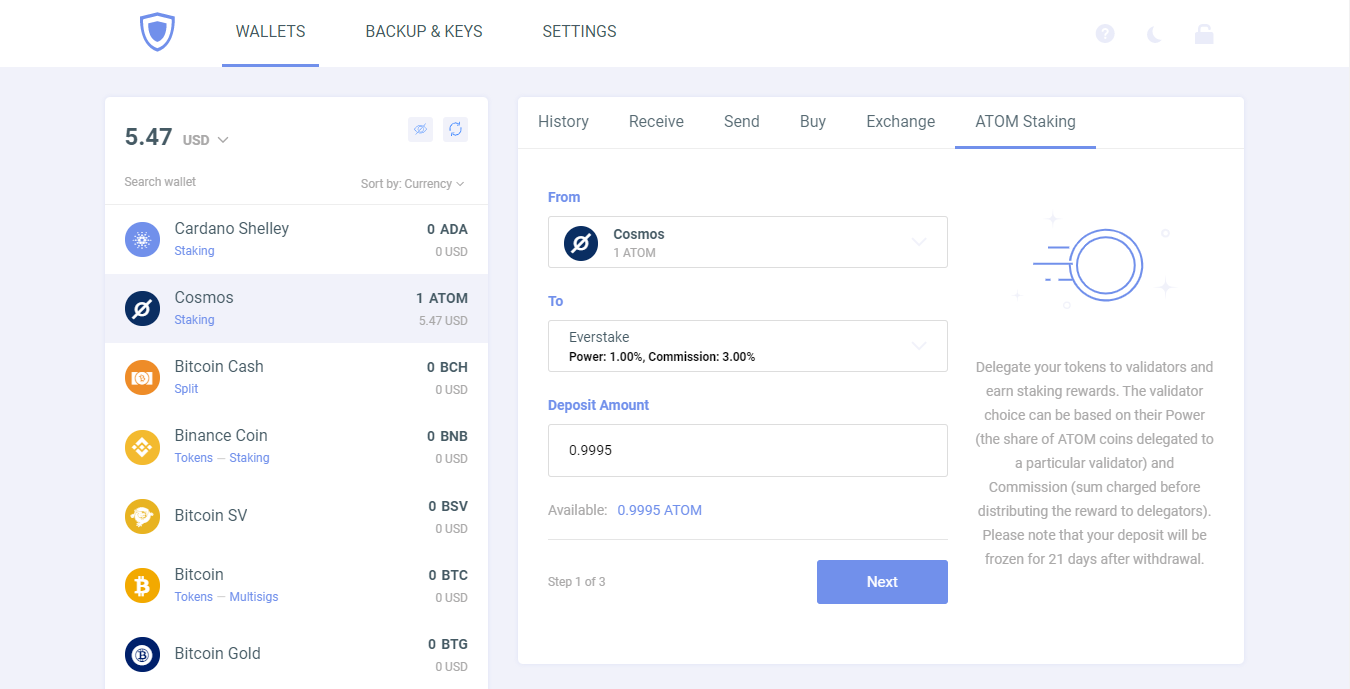Click the Deposit Amount input field

pos(748,450)
